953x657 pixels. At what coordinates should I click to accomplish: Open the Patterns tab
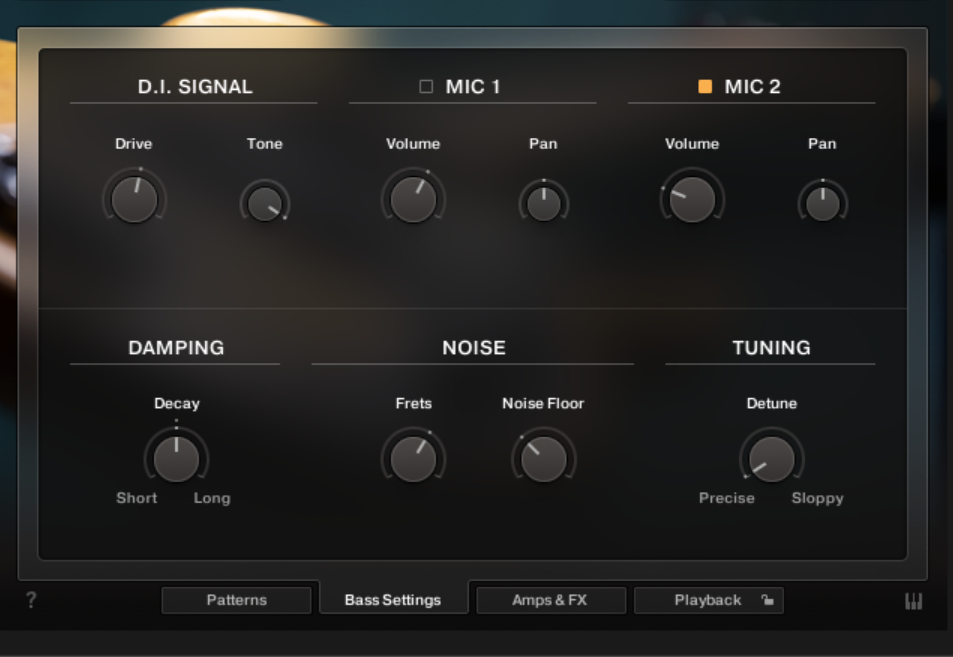pos(236,600)
